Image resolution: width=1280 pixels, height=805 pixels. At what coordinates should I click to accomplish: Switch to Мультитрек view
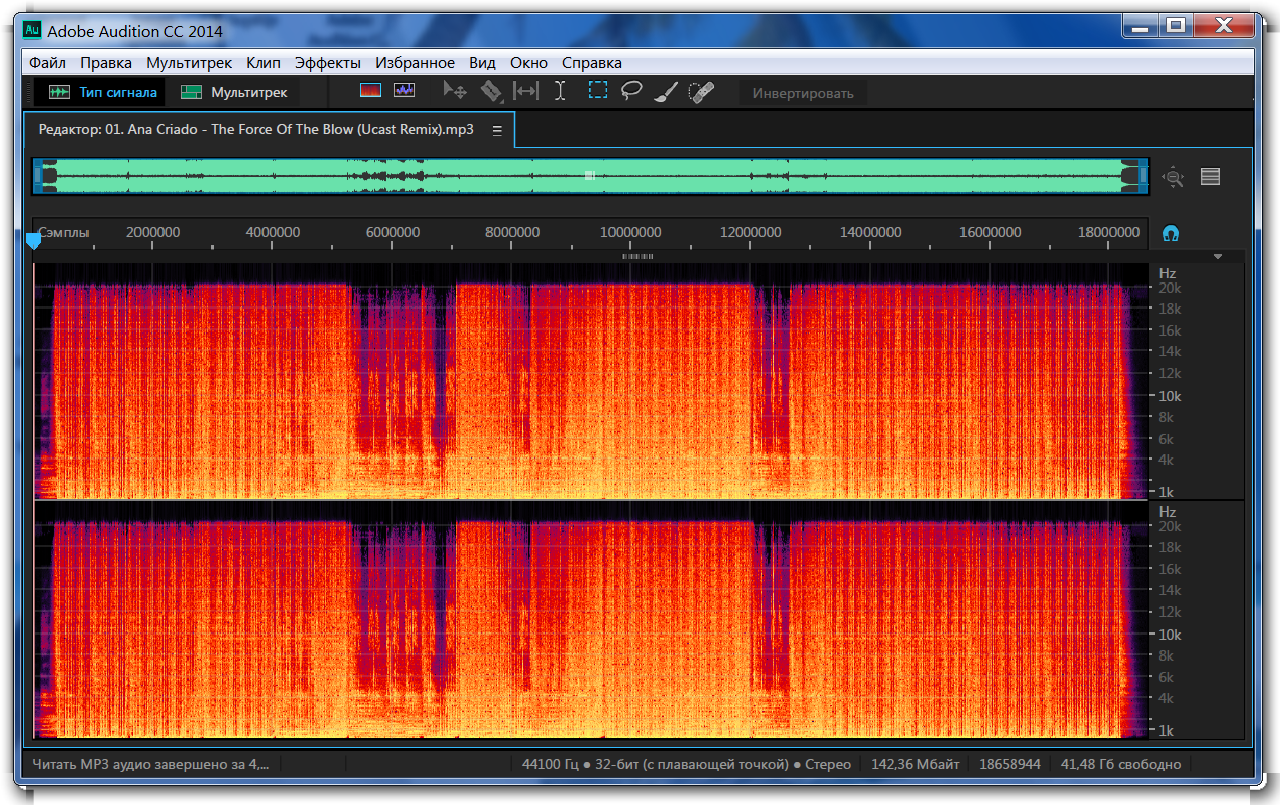tap(235, 92)
